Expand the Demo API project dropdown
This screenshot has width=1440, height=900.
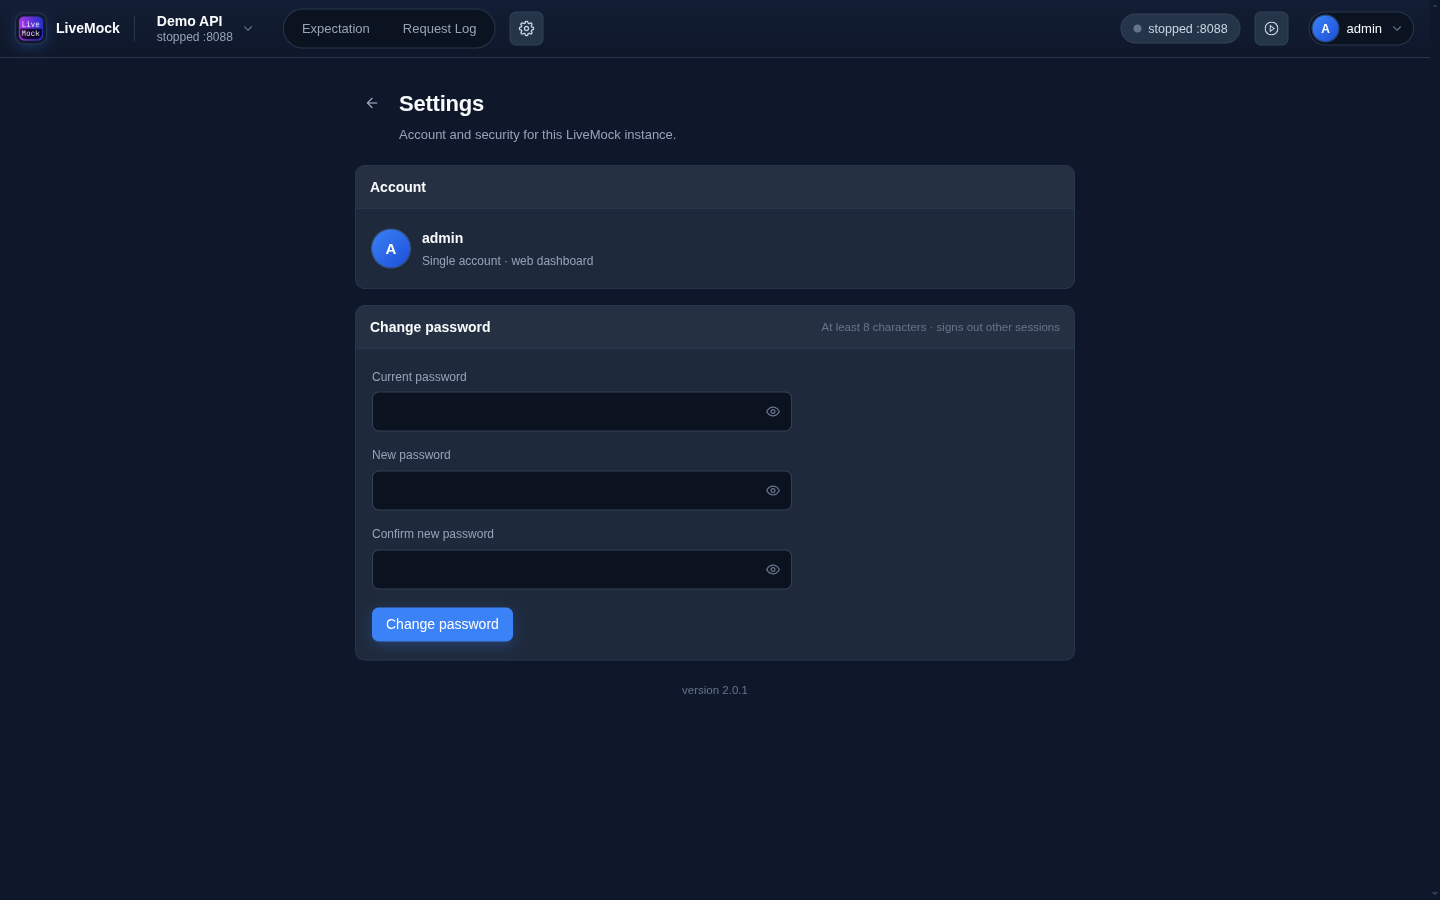point(205,28)
